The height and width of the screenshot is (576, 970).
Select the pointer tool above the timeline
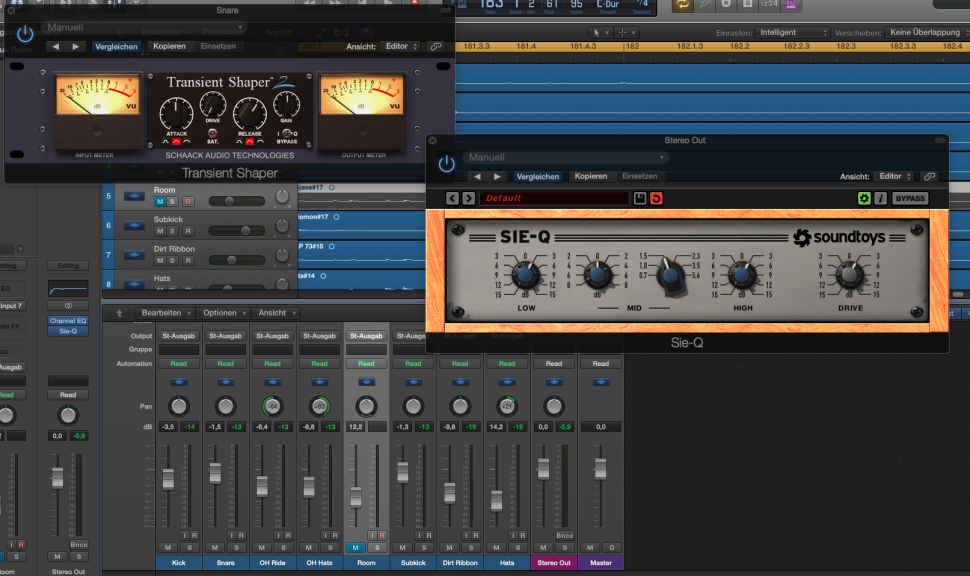pyautogui.click(x=597, y=32)
